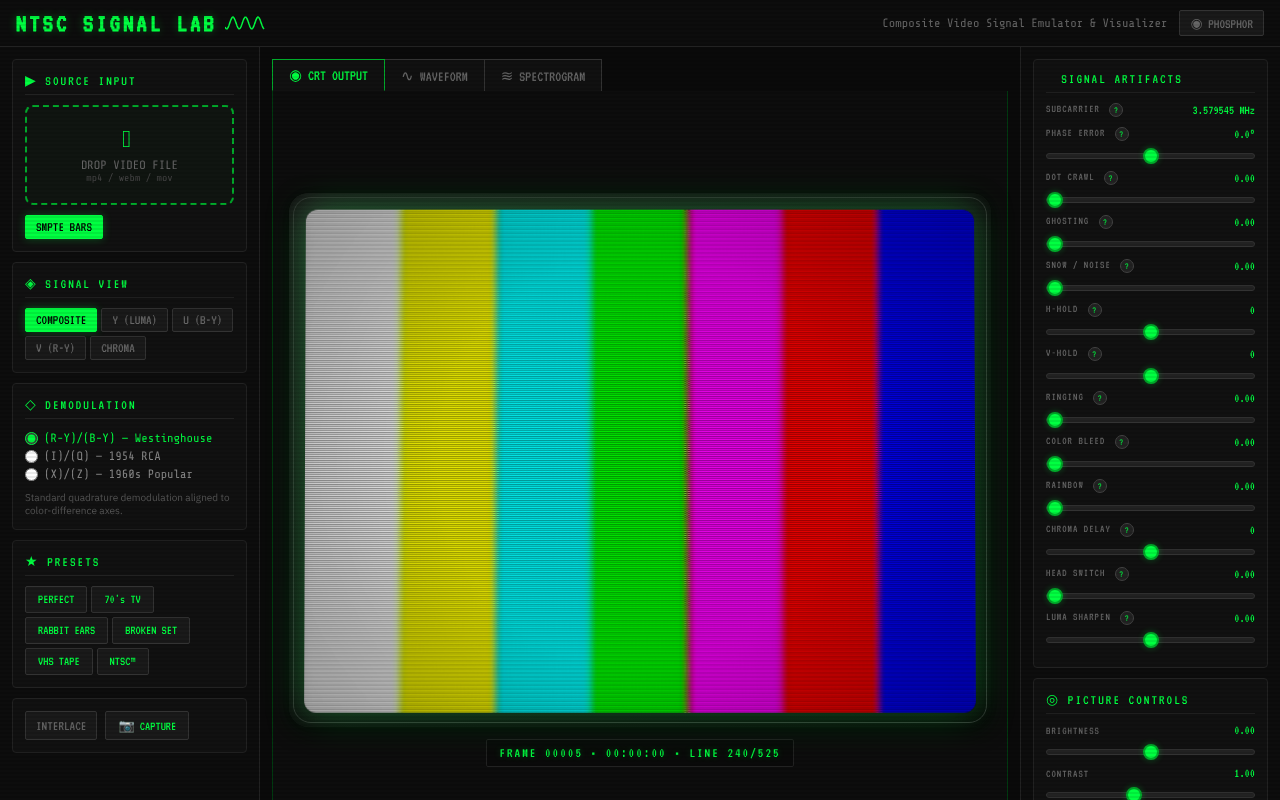Apply the VHS TAPE preset
The height and width of the screenshot is (800, 1280).
[x=58, y=661]
